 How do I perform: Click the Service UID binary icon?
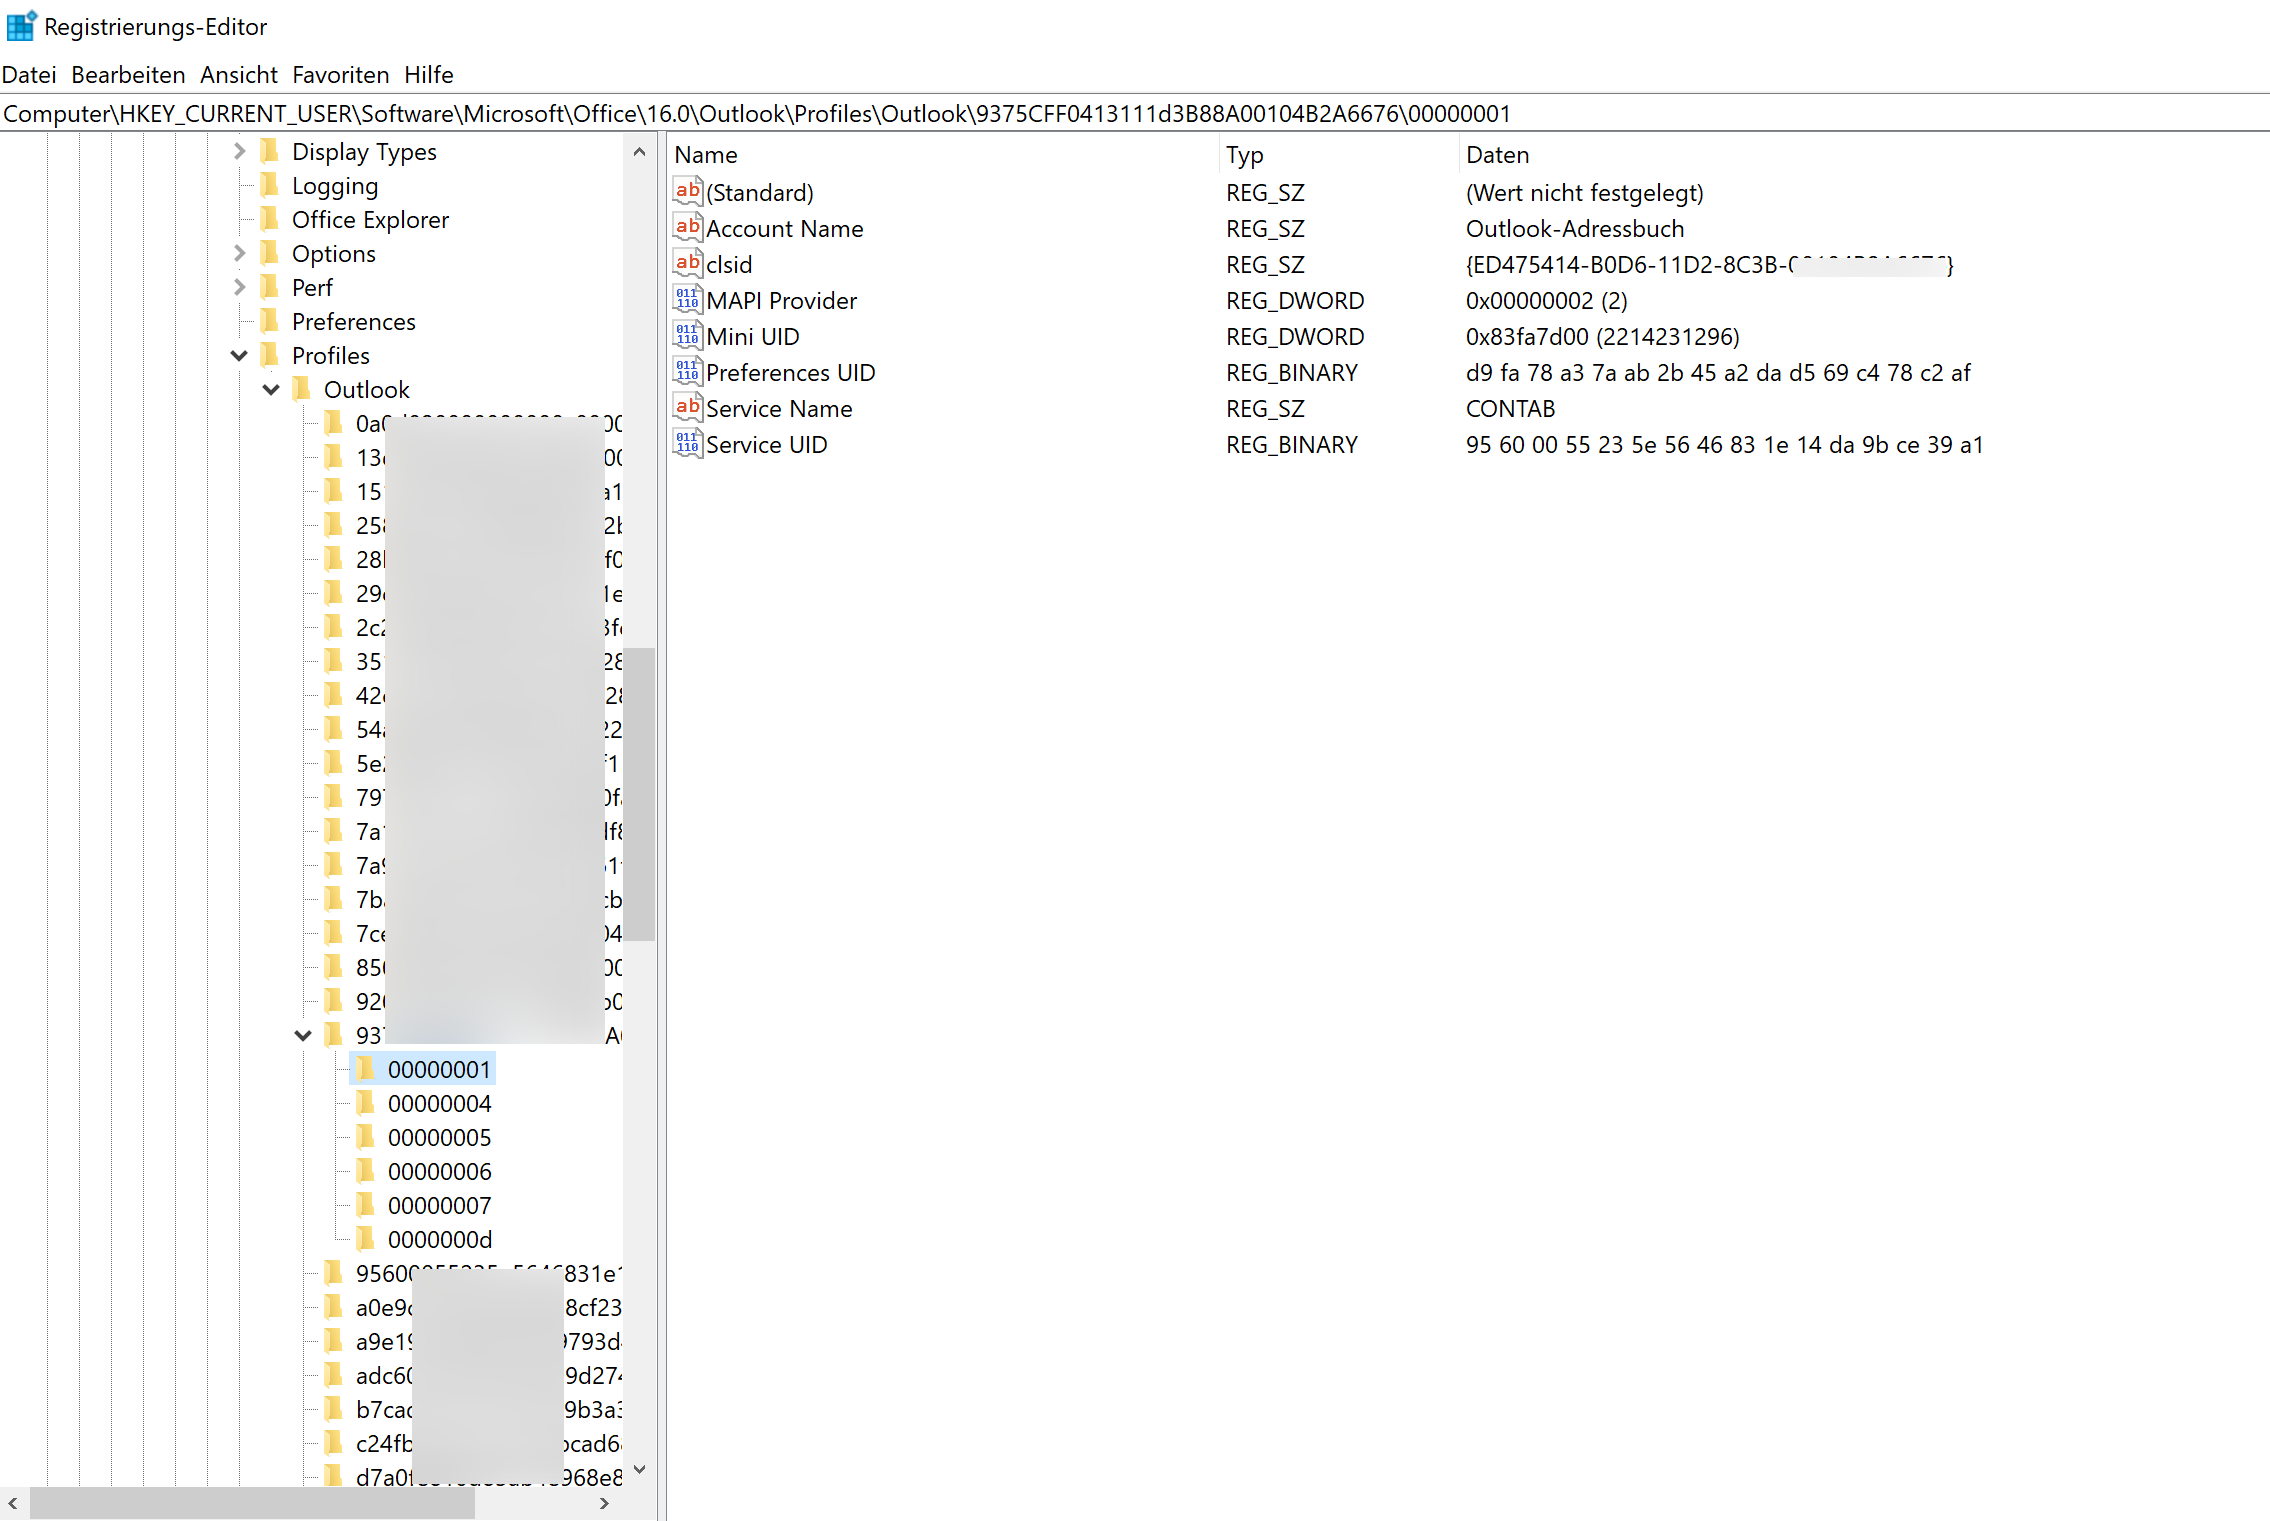click(687, 444)
